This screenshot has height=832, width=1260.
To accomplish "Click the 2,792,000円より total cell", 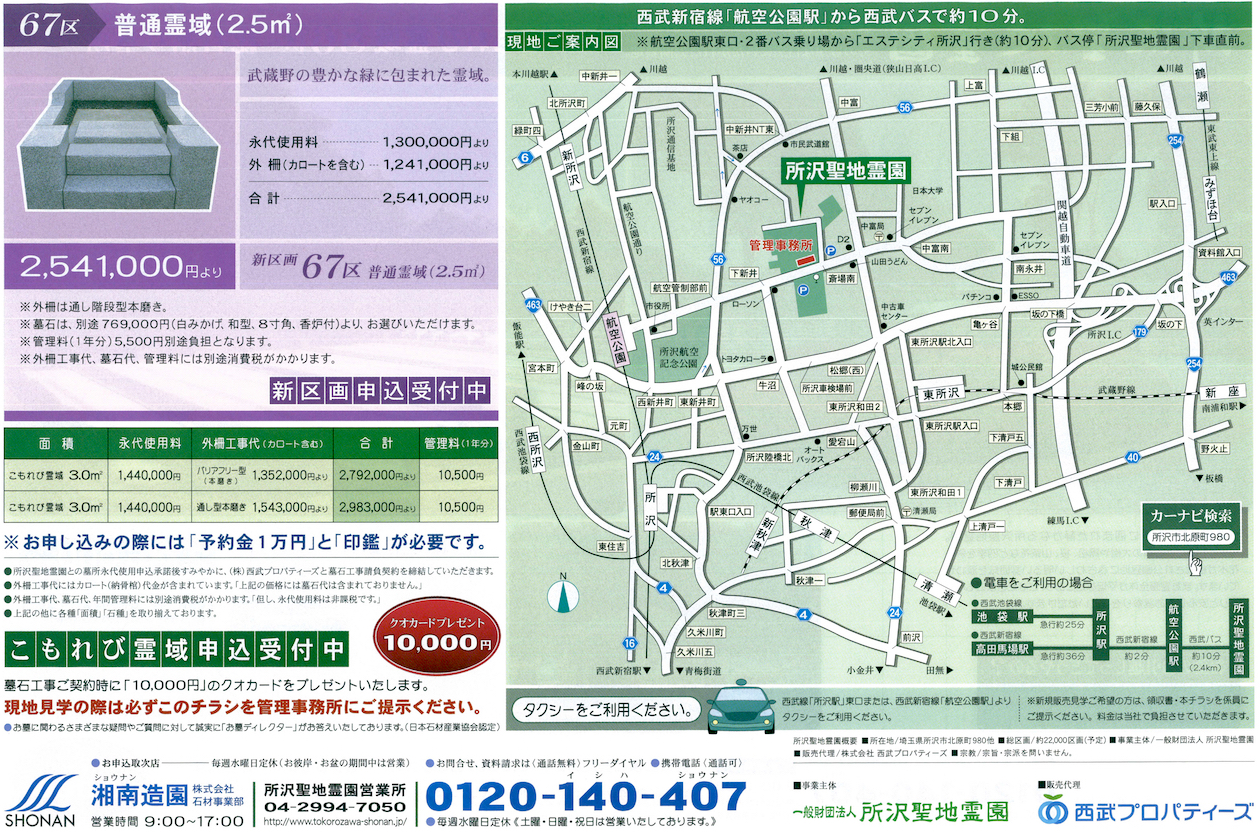I will pos(376,477).
